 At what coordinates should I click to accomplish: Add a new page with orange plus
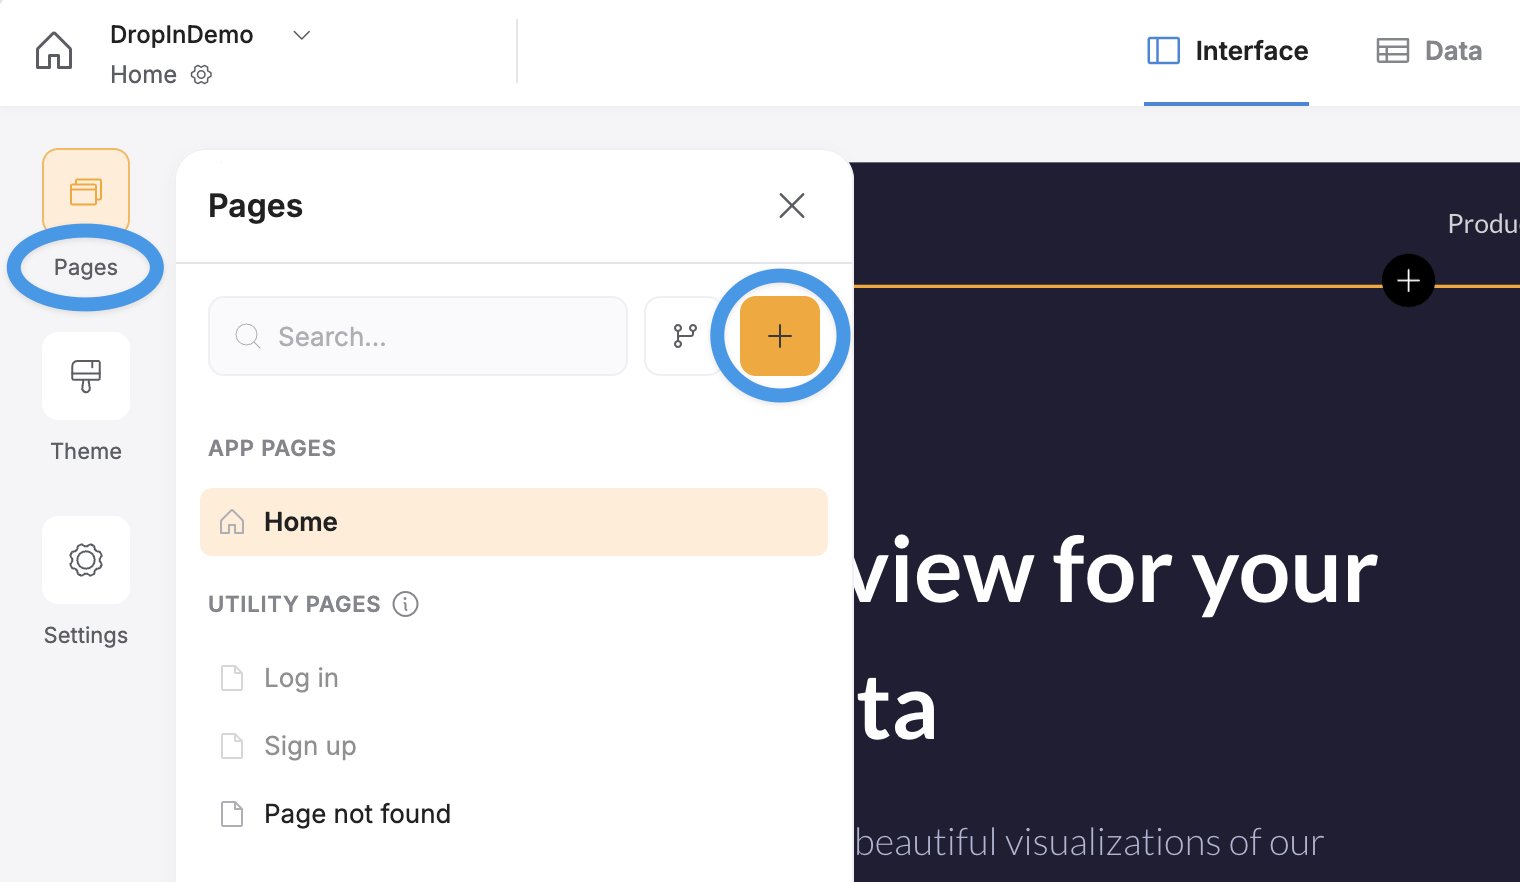click(x=780, y=337)
